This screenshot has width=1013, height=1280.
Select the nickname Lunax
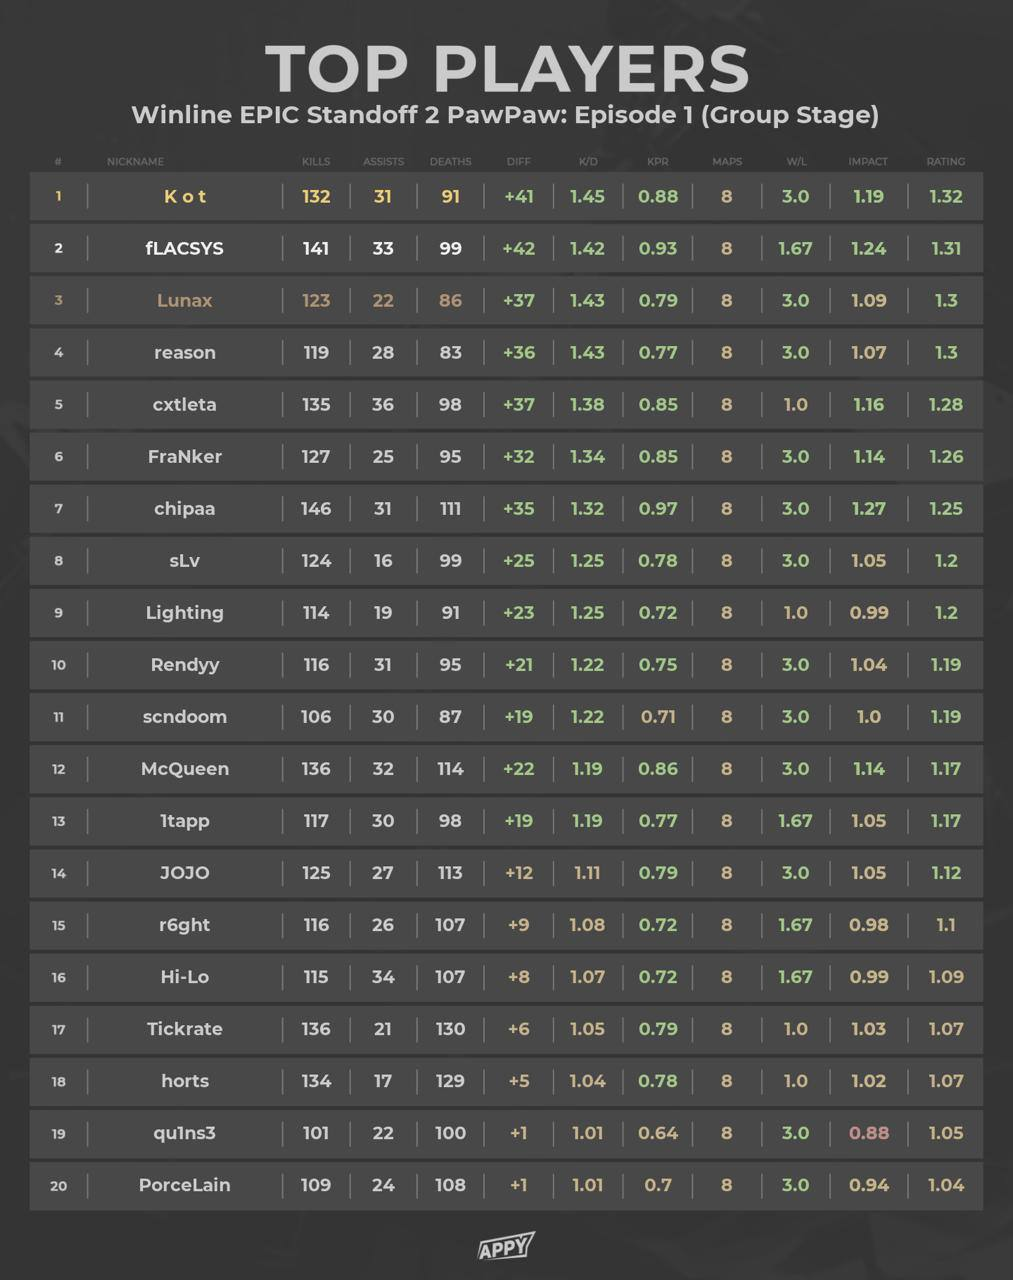pyautogui.click(x=185, y=300)
